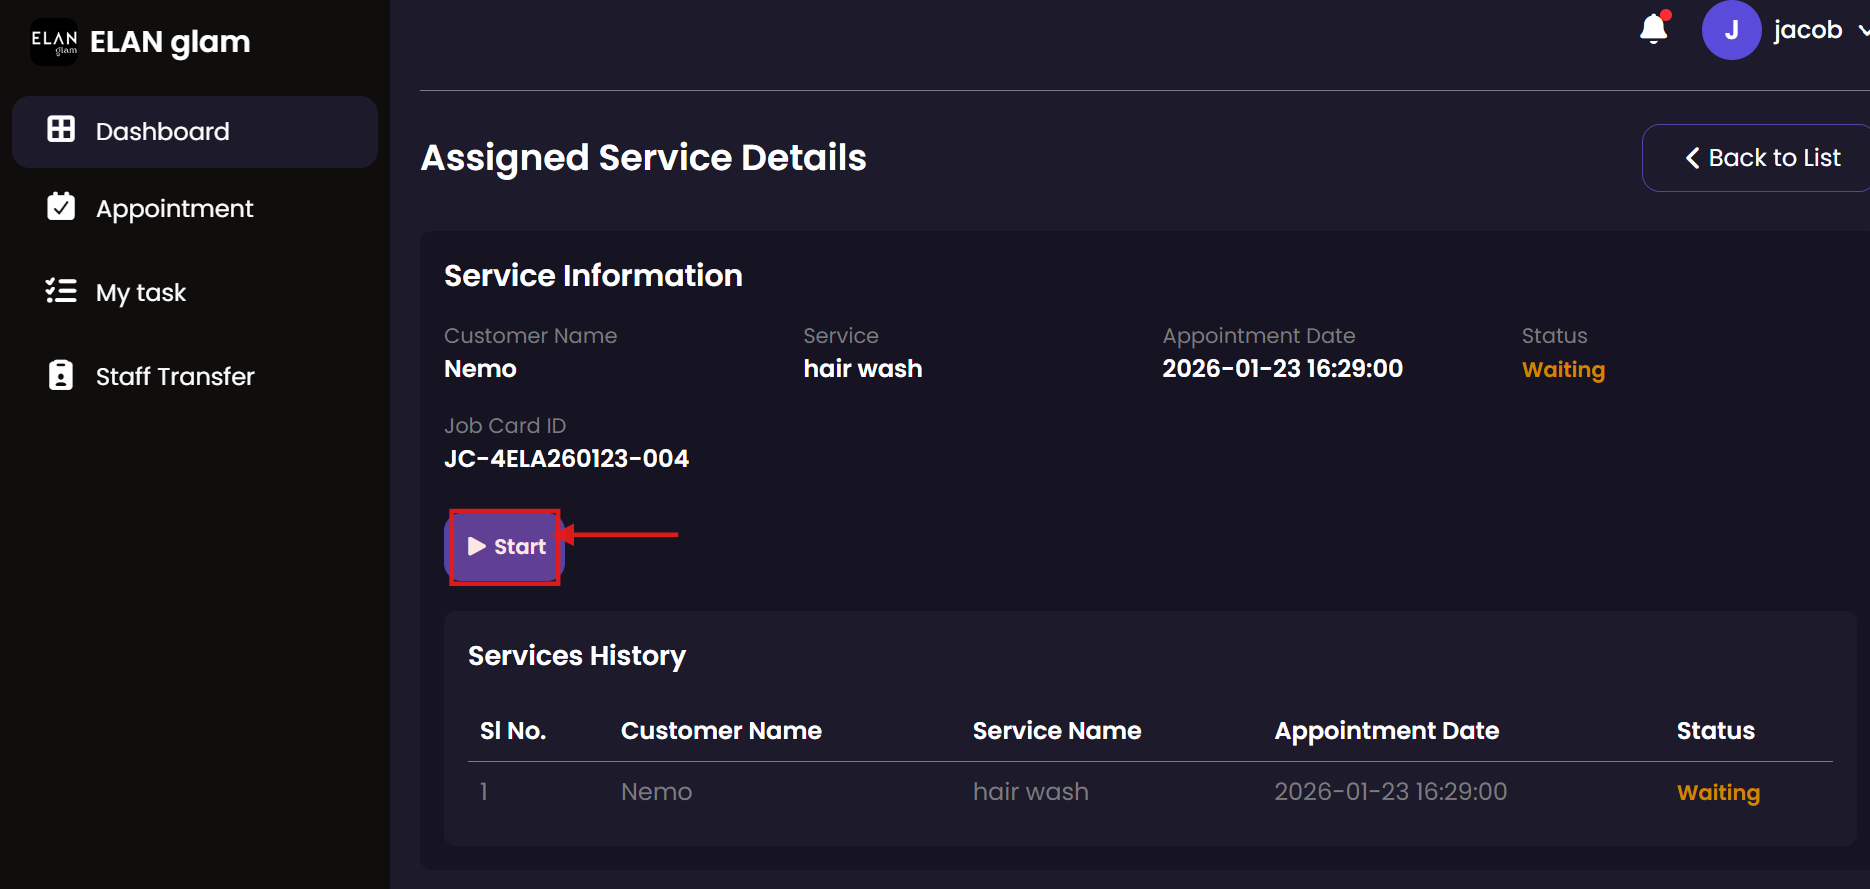Expand the jacob account dropdown arrow
This screenshot has height=889, width=1870.
pyautogui.click(x=1863, y=31)
